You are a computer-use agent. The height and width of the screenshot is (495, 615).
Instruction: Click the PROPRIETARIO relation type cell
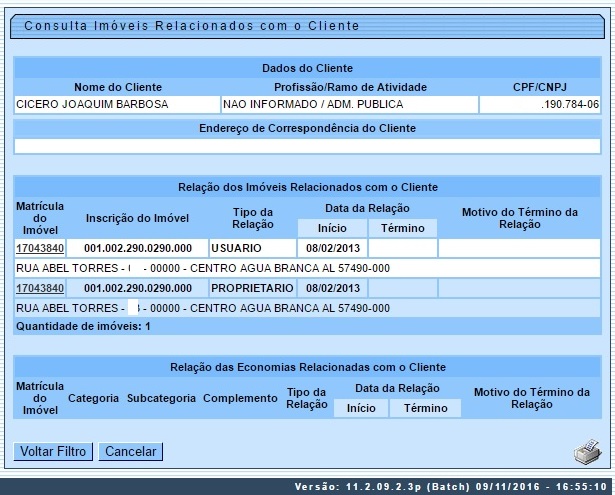[x=253, y=288]
